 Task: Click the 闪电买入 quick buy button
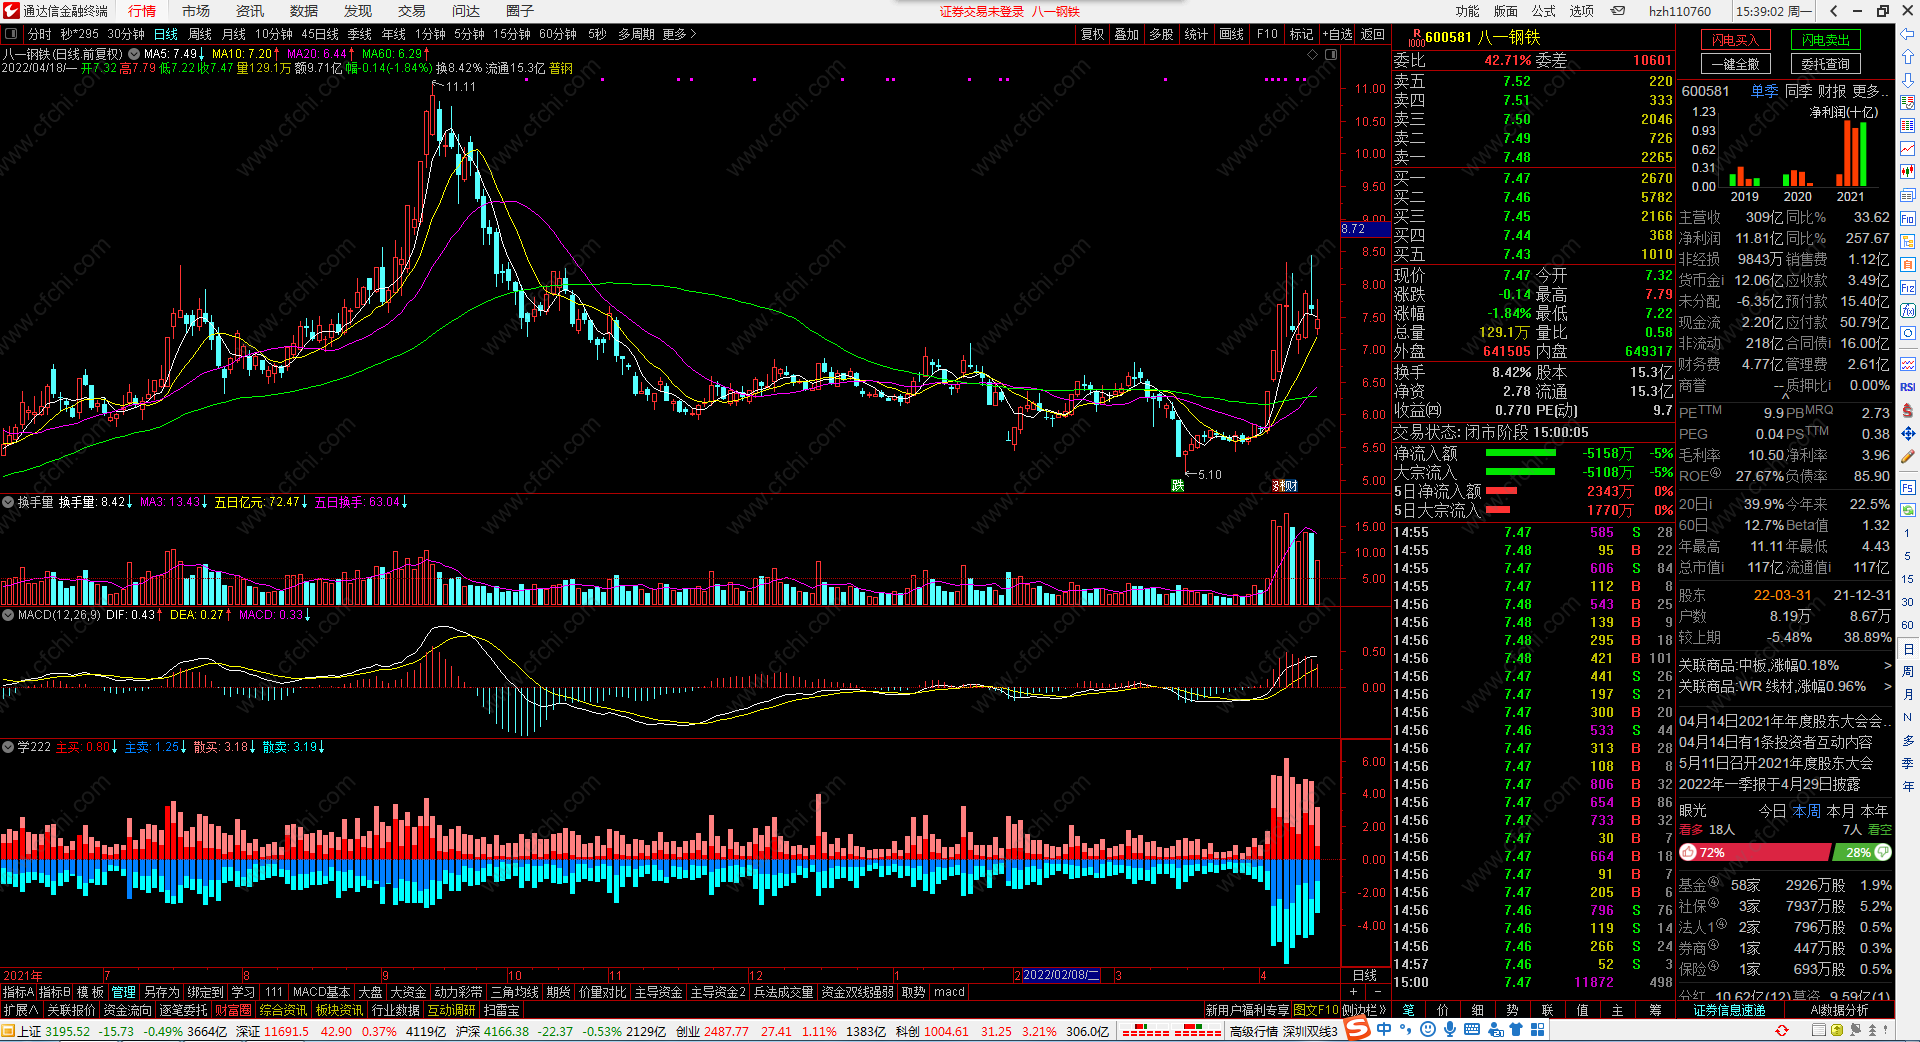click(1735, 40)
